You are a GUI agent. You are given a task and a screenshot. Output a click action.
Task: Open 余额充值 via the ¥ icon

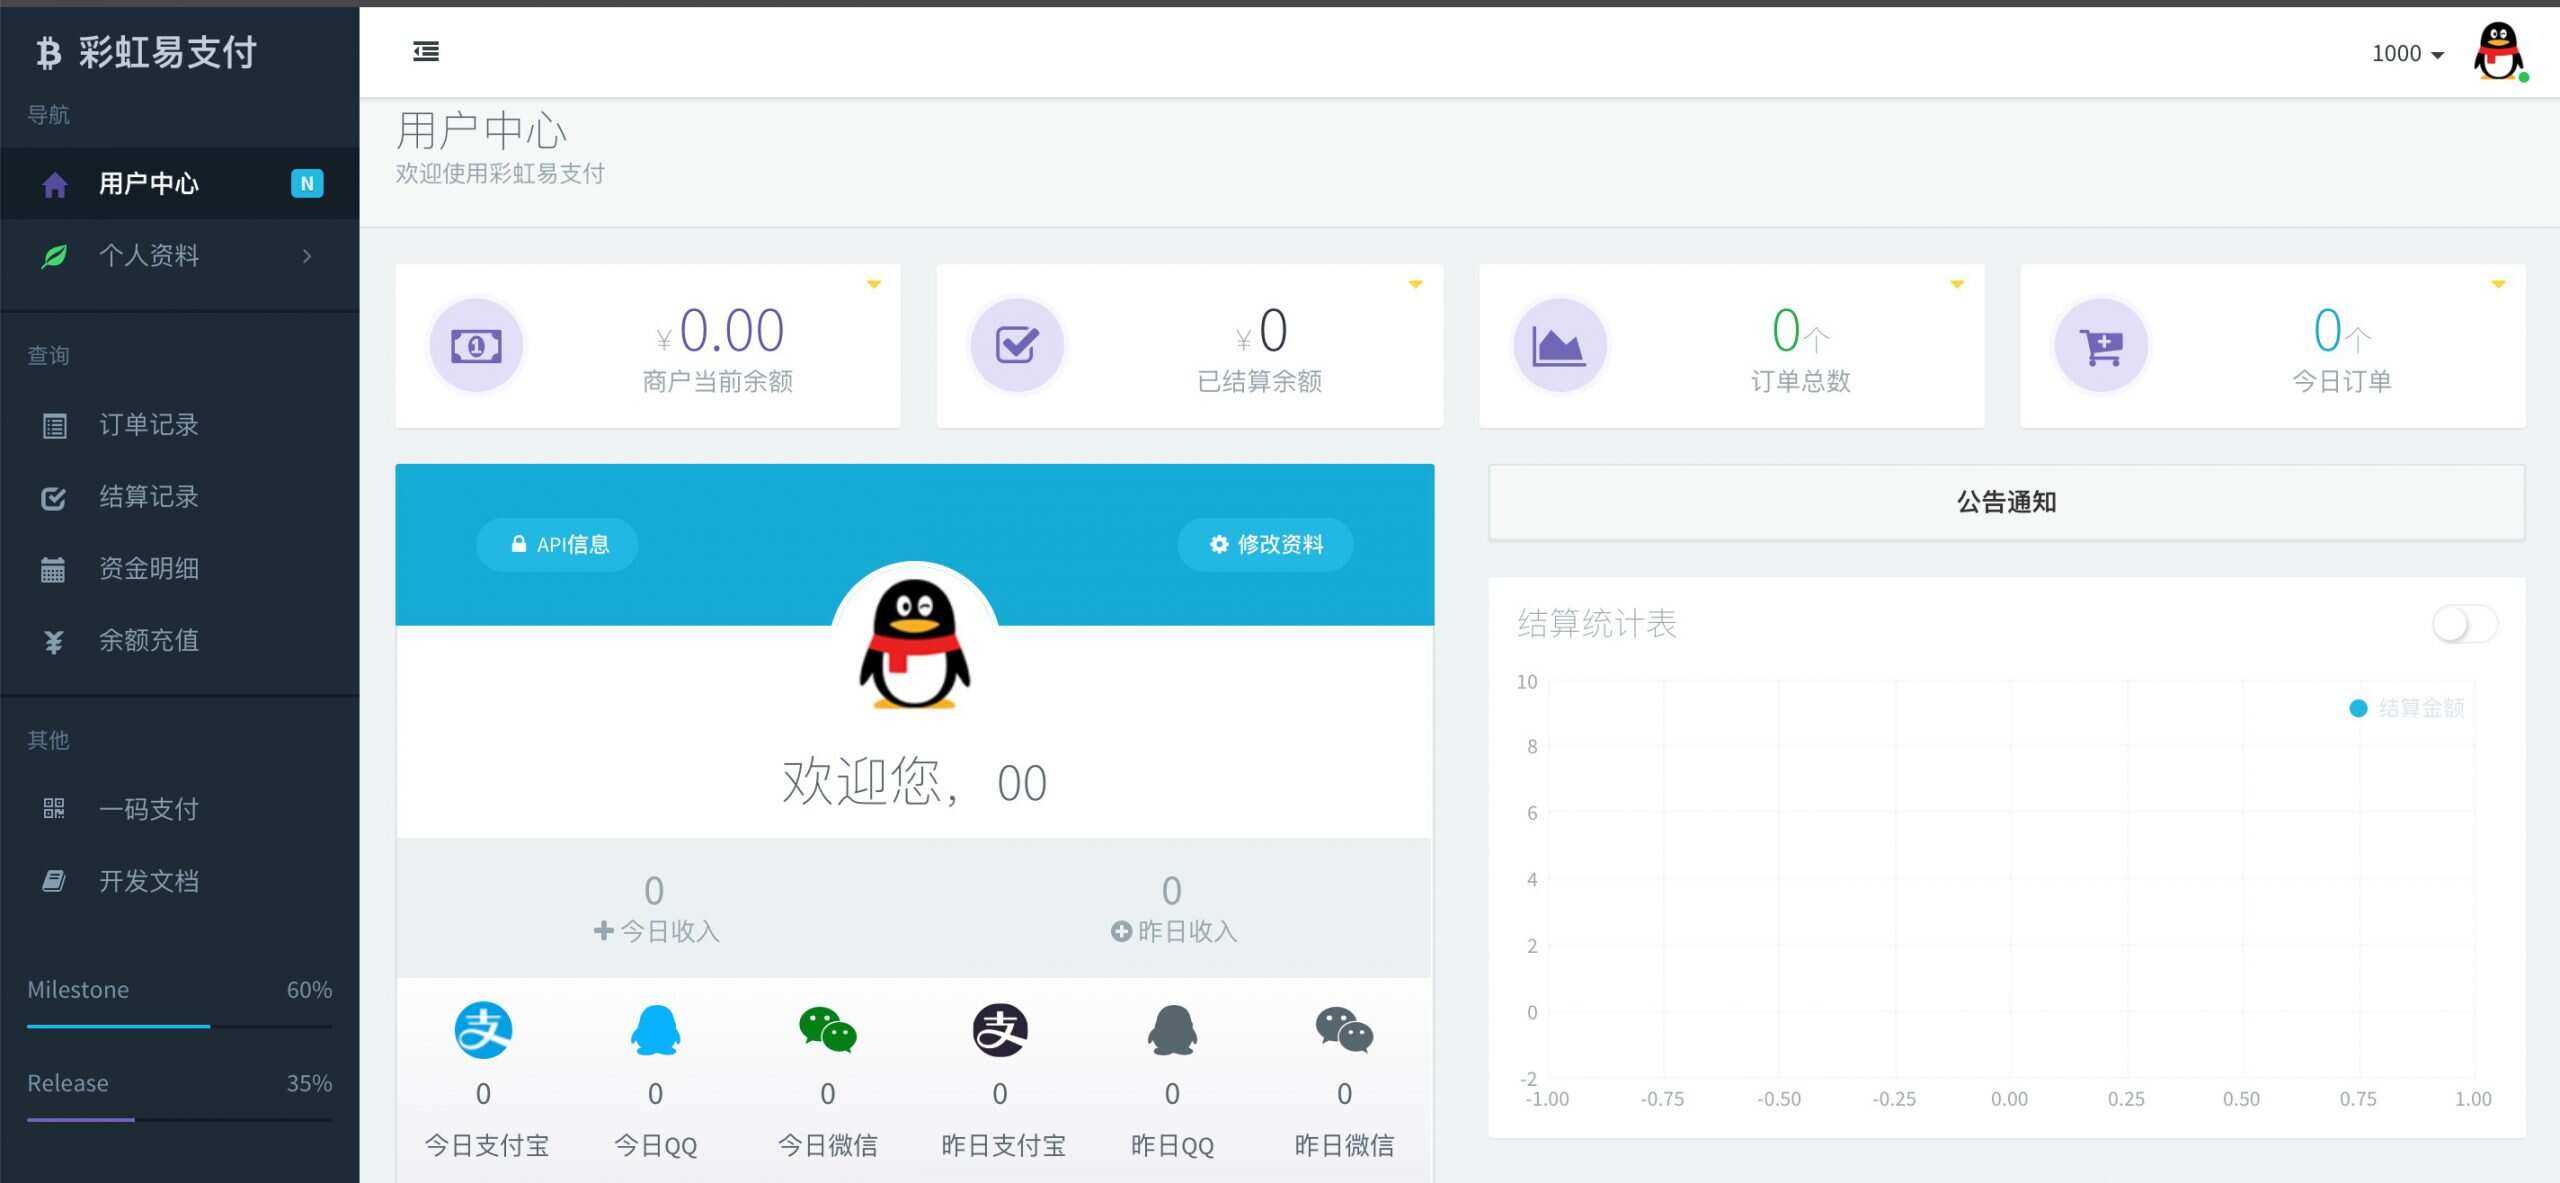[54, 640]
